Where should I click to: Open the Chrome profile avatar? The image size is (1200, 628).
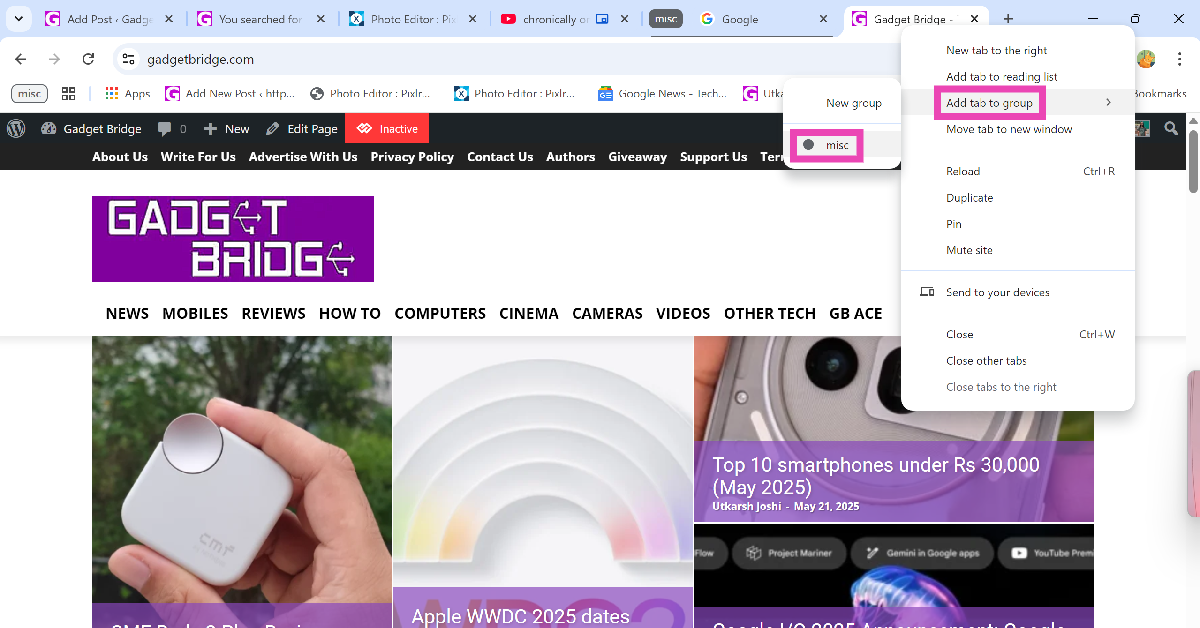tap(1146, 59)
